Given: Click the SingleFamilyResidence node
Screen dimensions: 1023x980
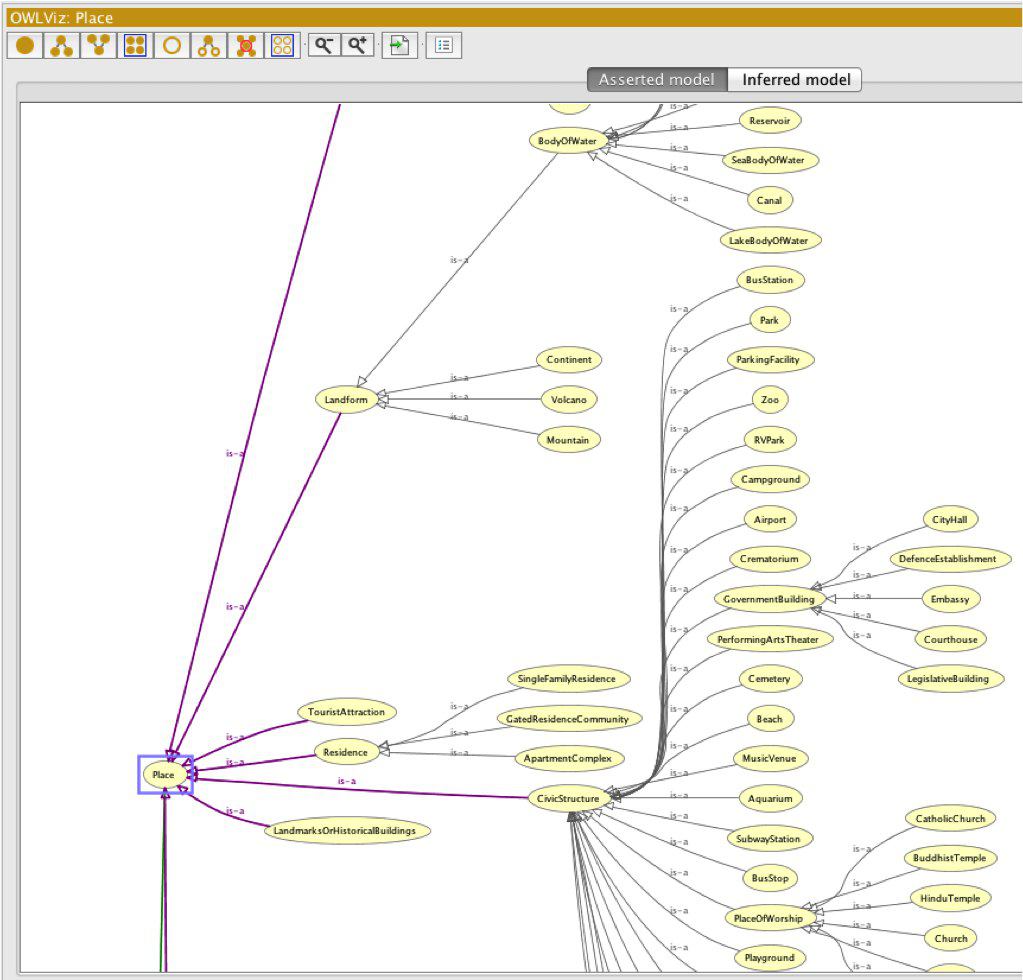Looking at the screenshot, I should tap(567, 679).
